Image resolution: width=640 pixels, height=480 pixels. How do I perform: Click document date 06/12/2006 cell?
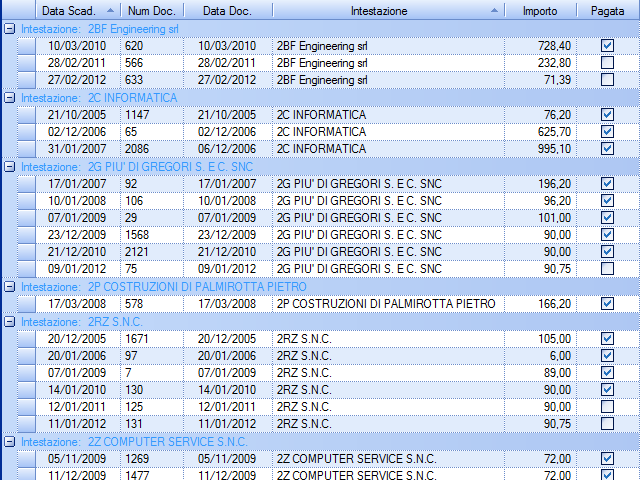click(x=228, y=149)
